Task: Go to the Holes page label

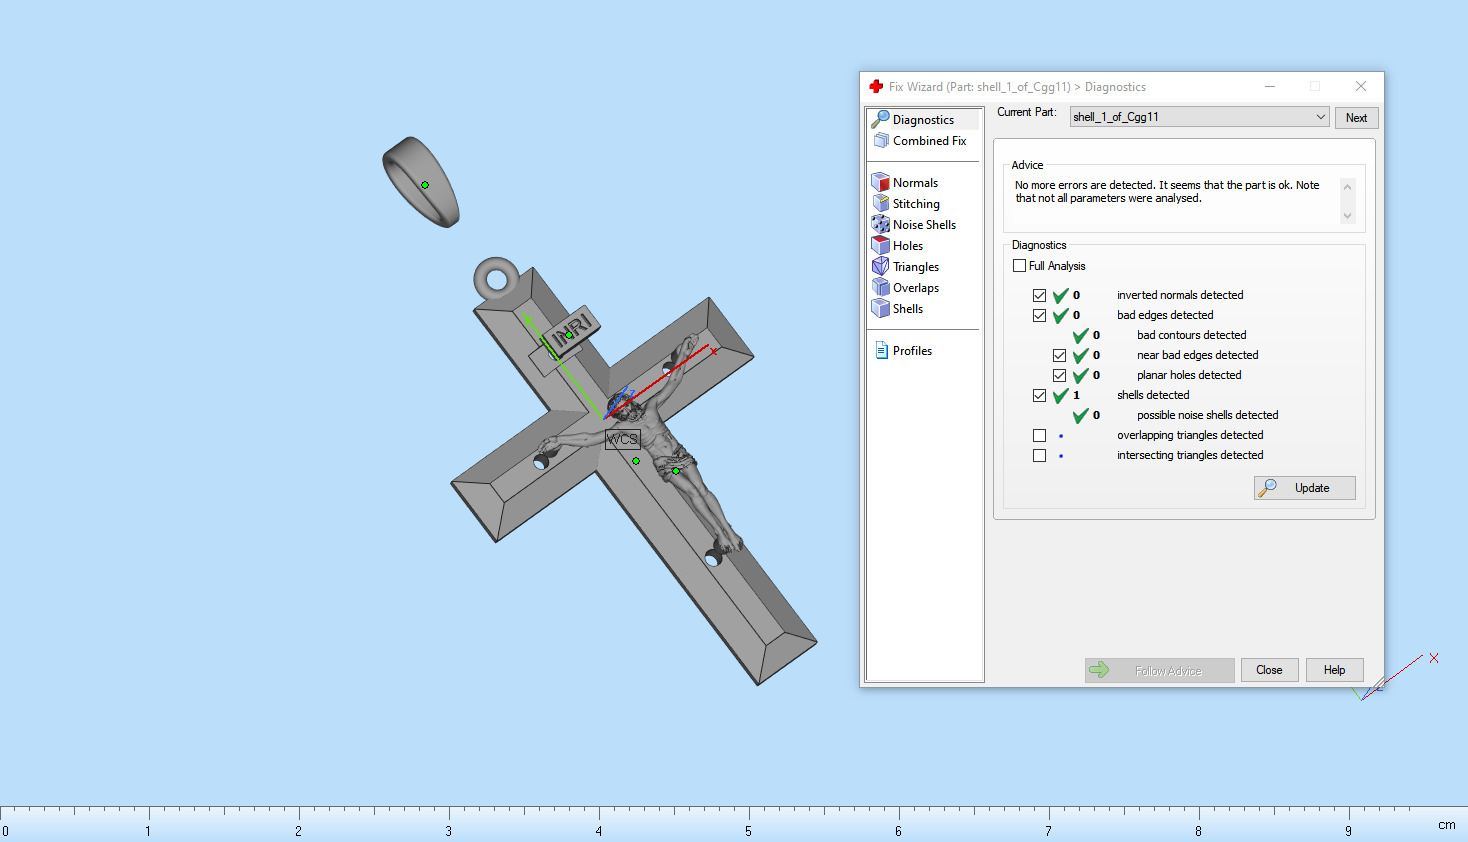Action: [x=908, y=246]
